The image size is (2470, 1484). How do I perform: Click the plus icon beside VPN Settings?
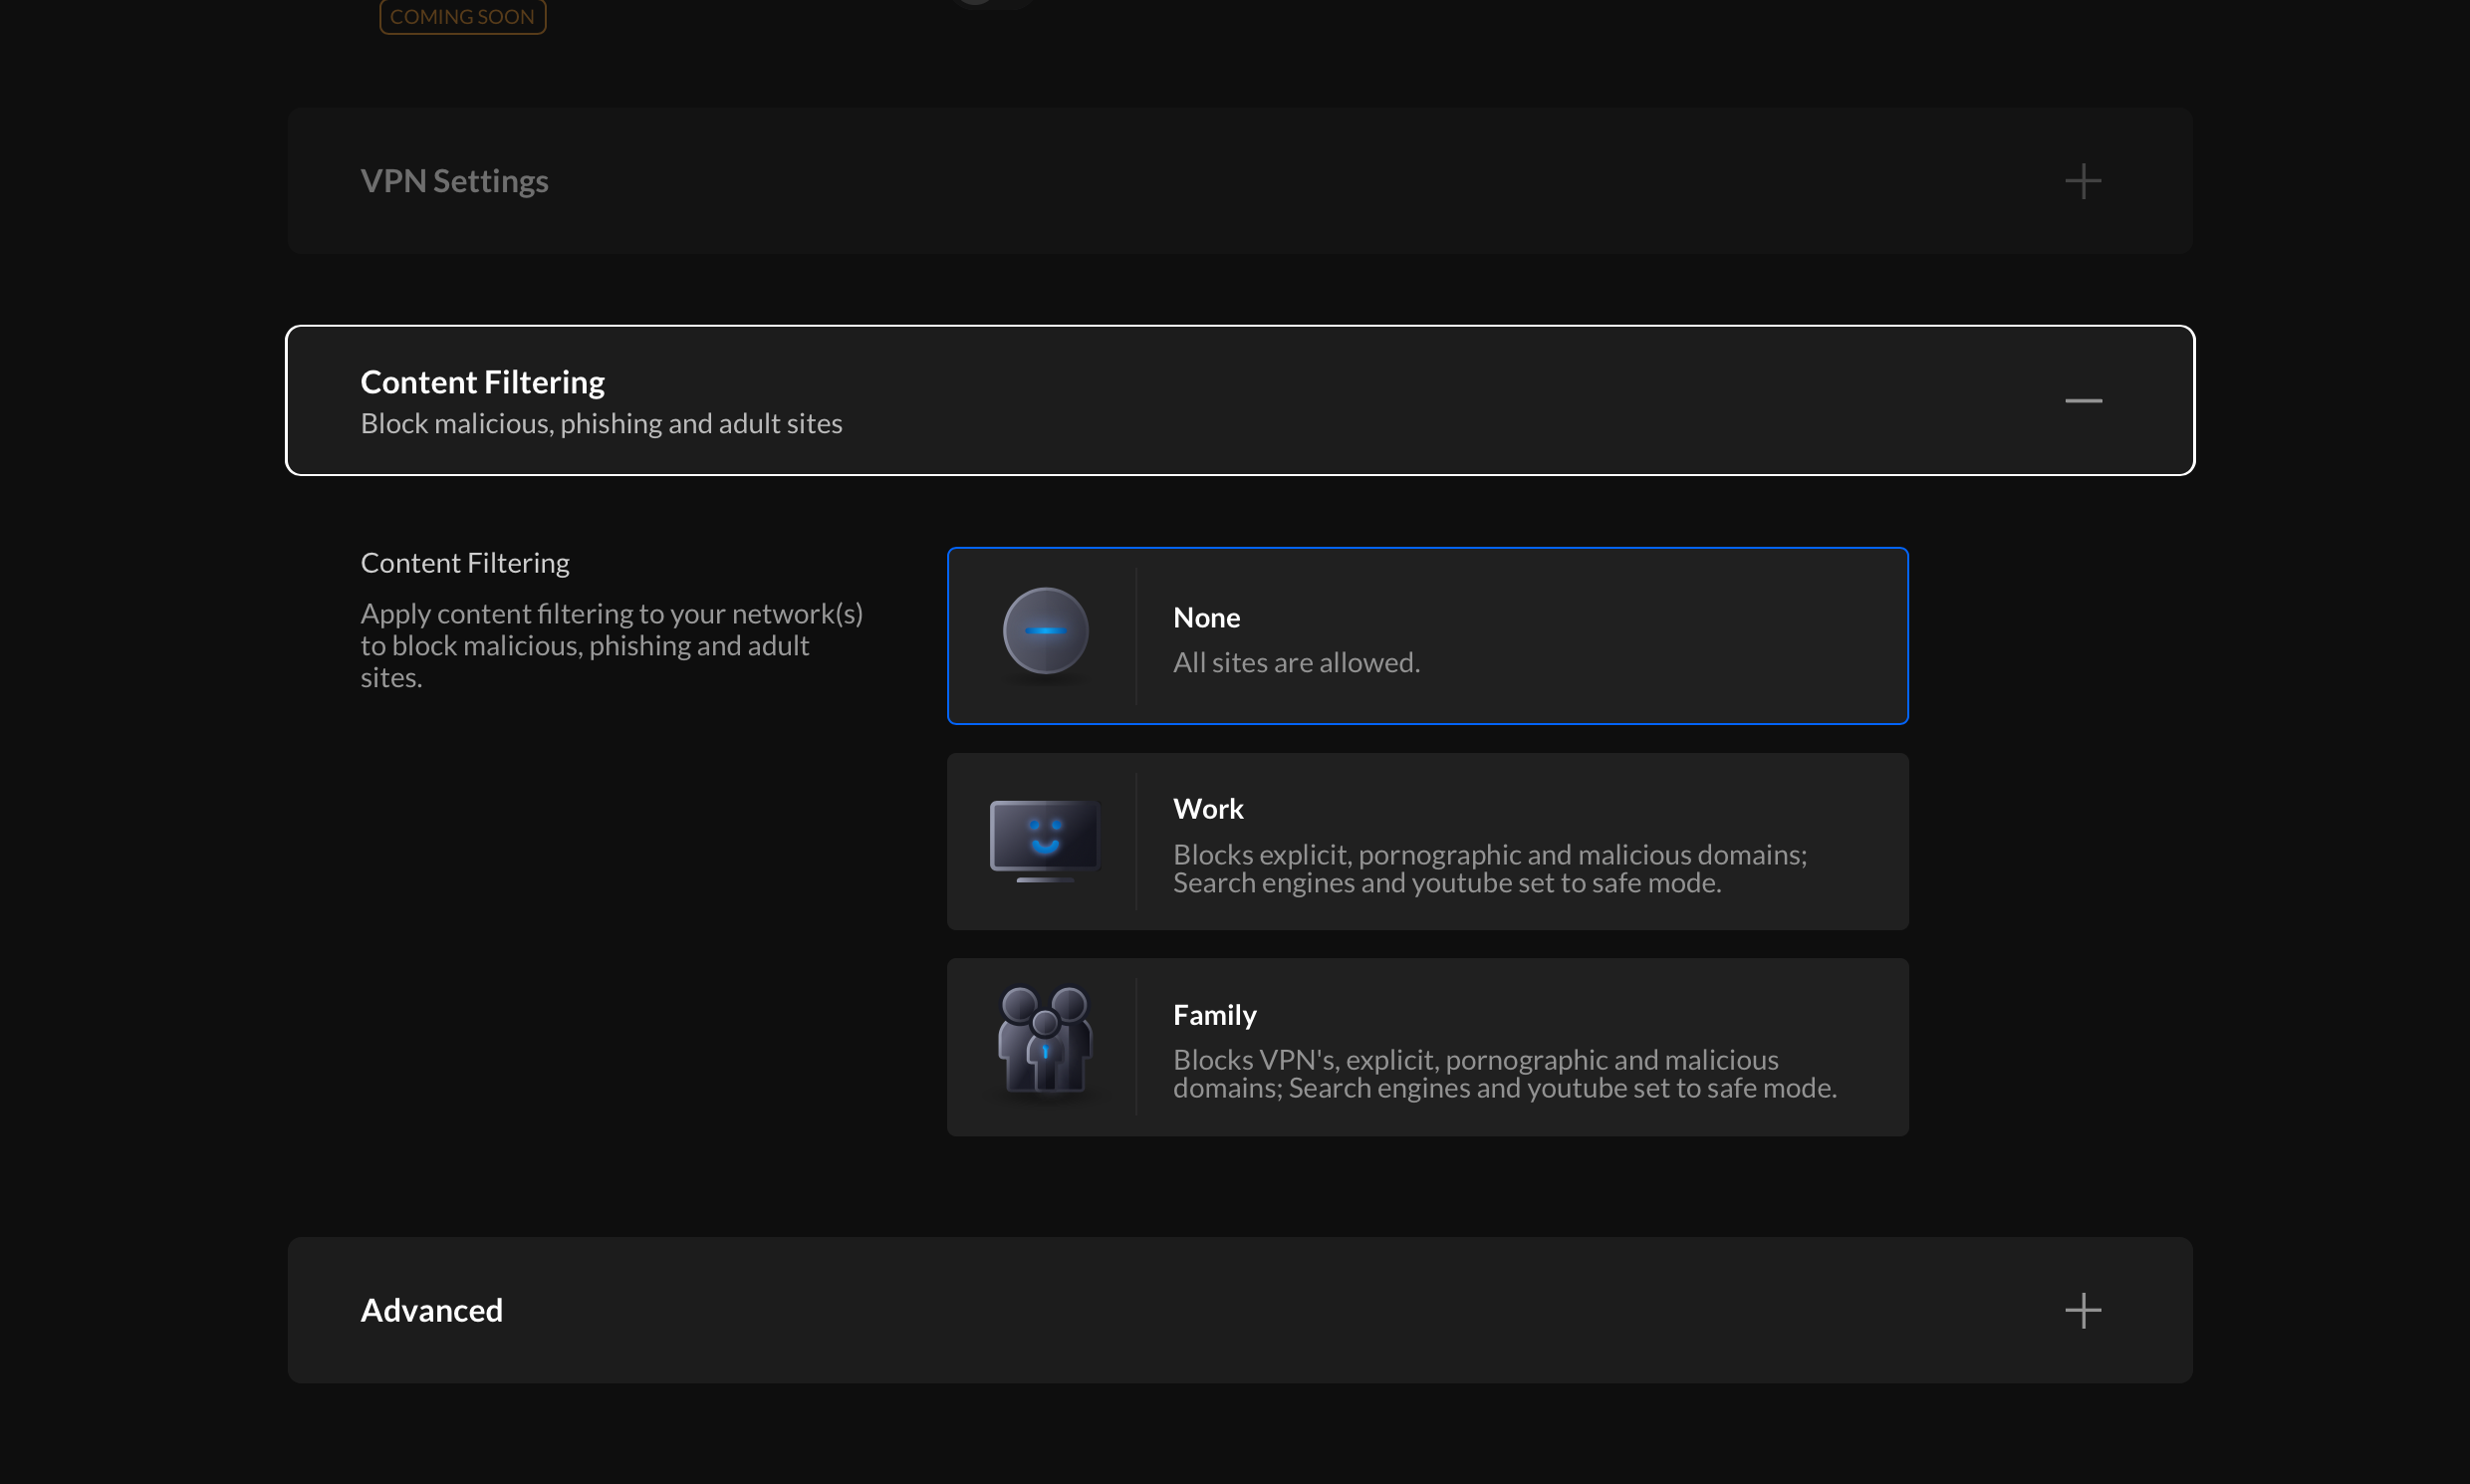click(2082, 181)
